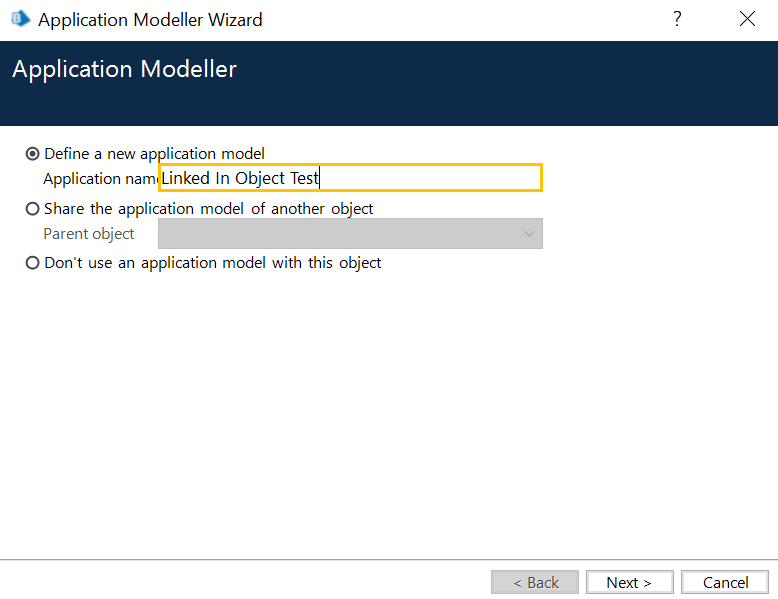The image size is (778, 599).
Task: Go back with the '< Back' button
Action: [x=535, y=582]
